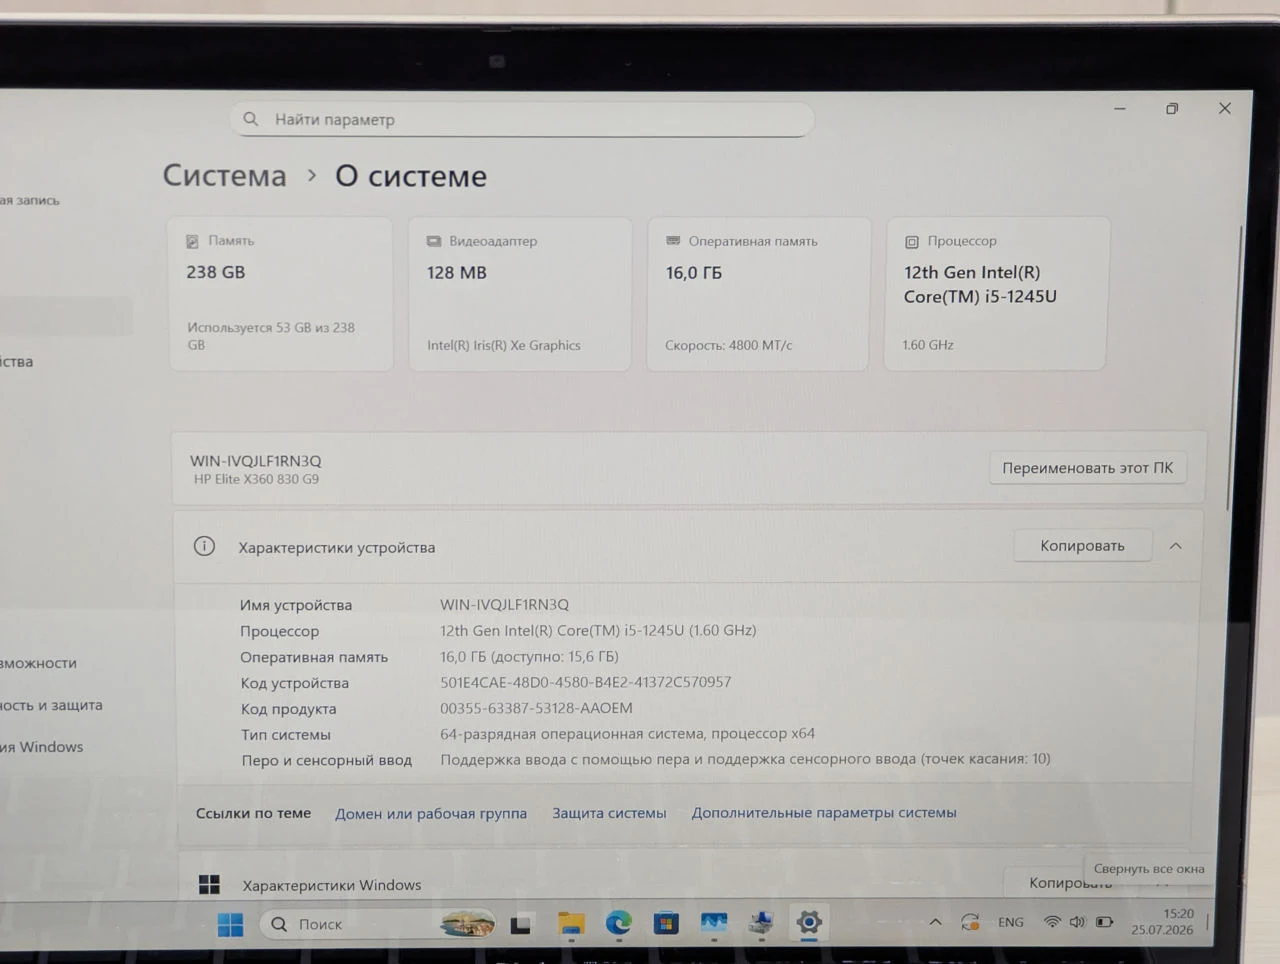Switch the ENG input language indicator
The image size is (1280, 964).
[x=1011, y=922]
